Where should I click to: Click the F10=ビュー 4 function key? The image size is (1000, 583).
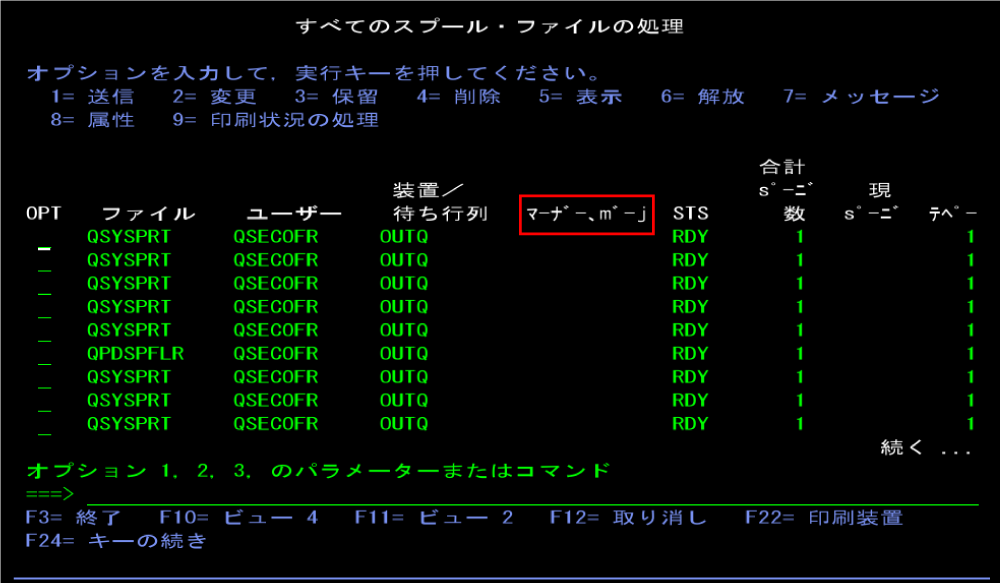coord(239,517)
